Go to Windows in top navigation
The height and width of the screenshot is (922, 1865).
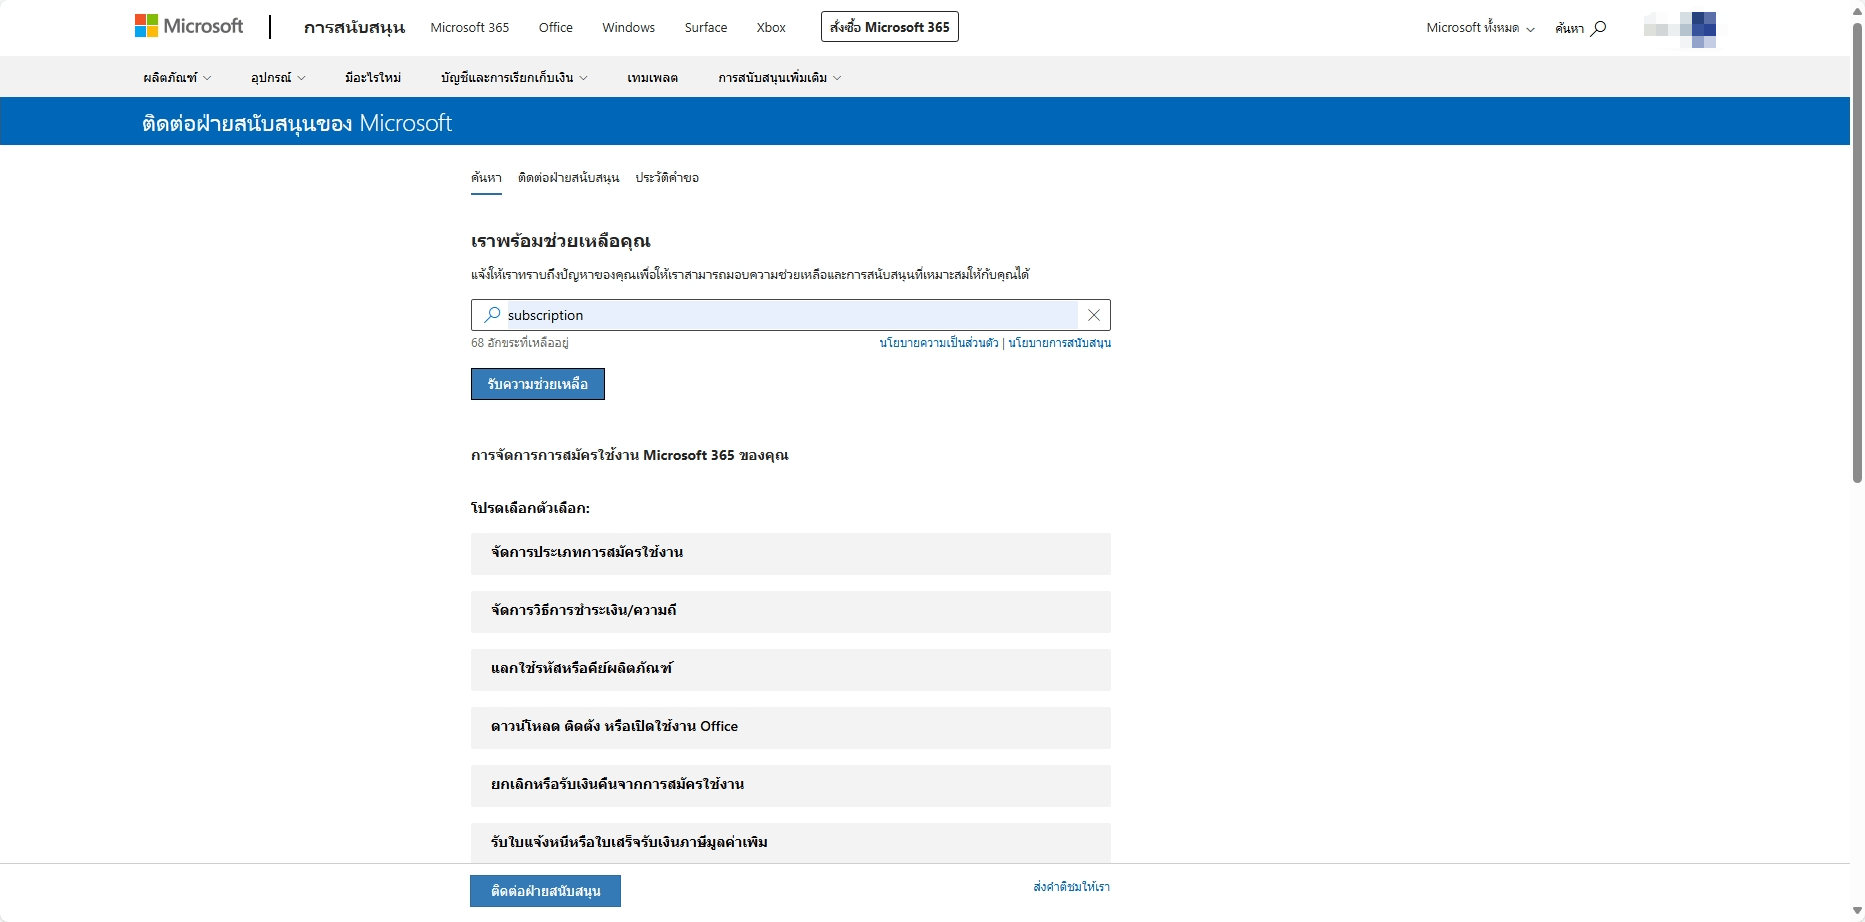pos(629,28)
